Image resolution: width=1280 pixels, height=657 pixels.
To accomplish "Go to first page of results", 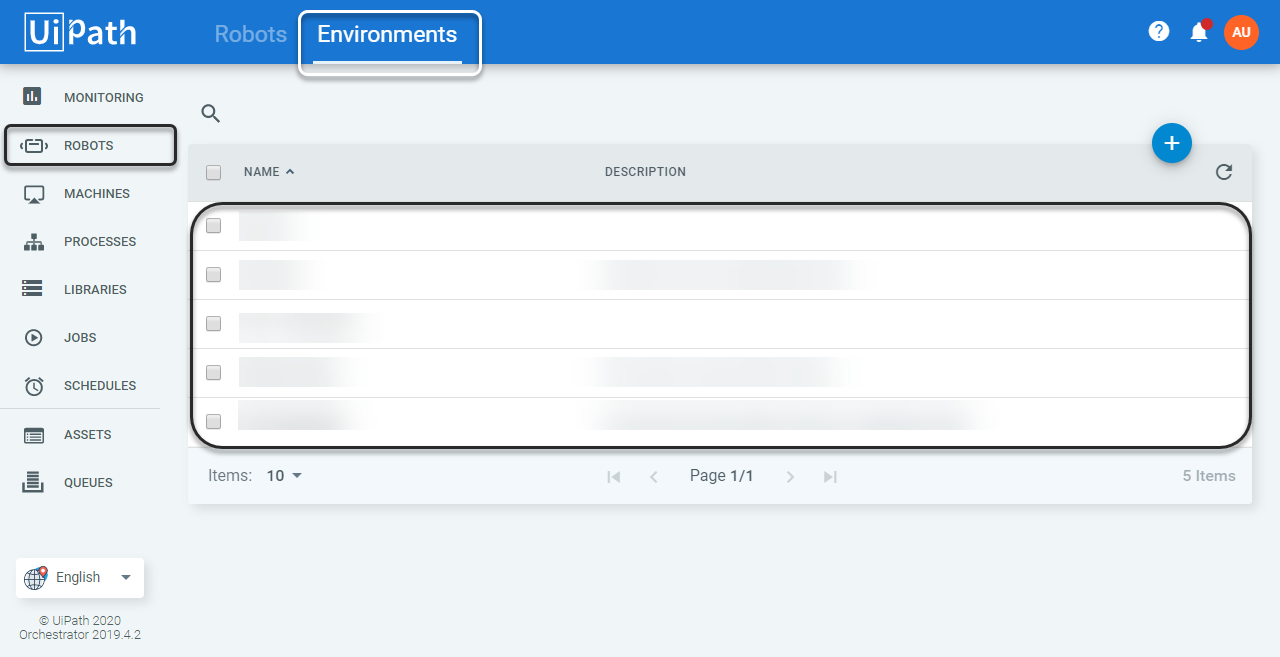I will [614, 477].
